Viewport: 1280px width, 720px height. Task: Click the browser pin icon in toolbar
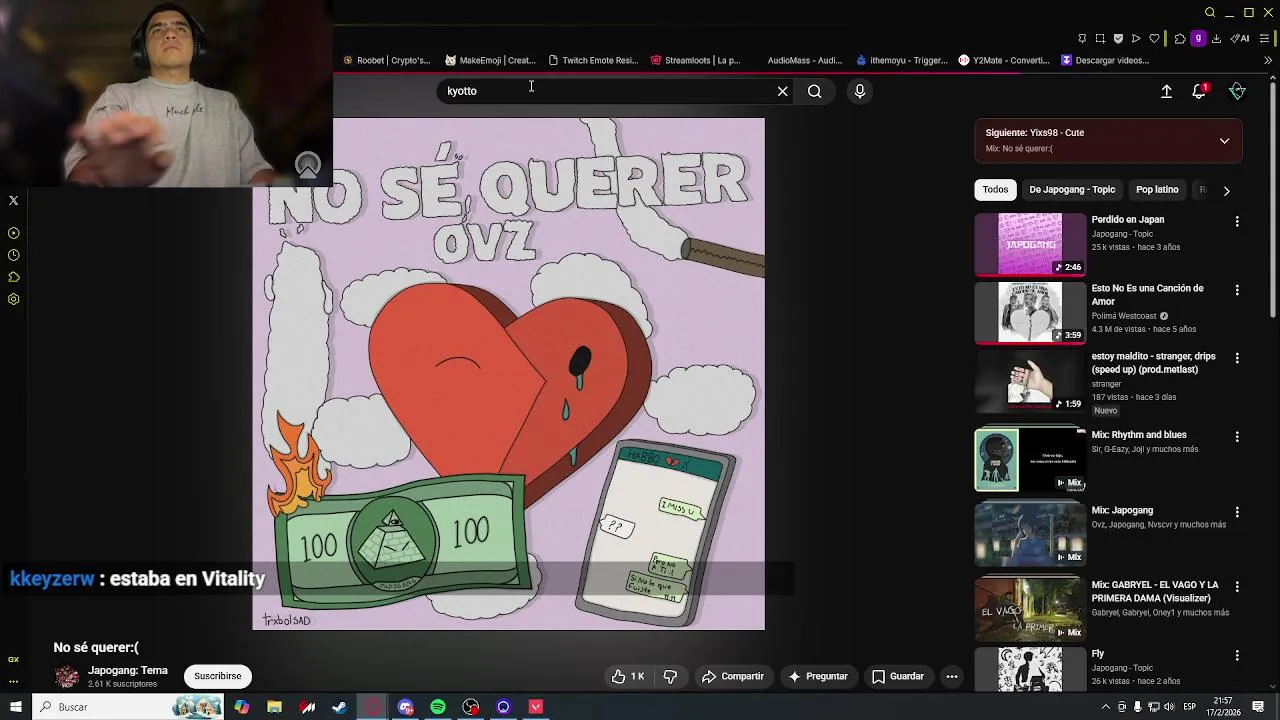coord(1082,39)
